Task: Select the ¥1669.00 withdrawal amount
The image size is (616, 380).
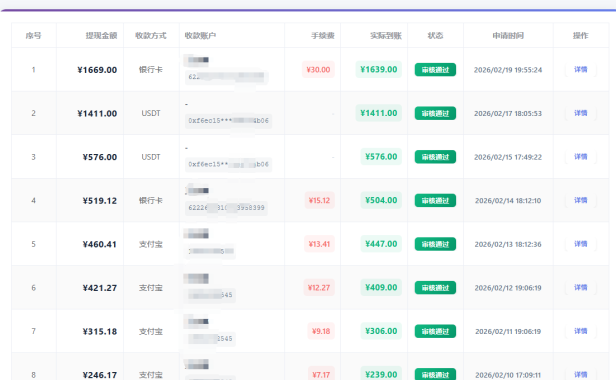Action: click(97, 70)
